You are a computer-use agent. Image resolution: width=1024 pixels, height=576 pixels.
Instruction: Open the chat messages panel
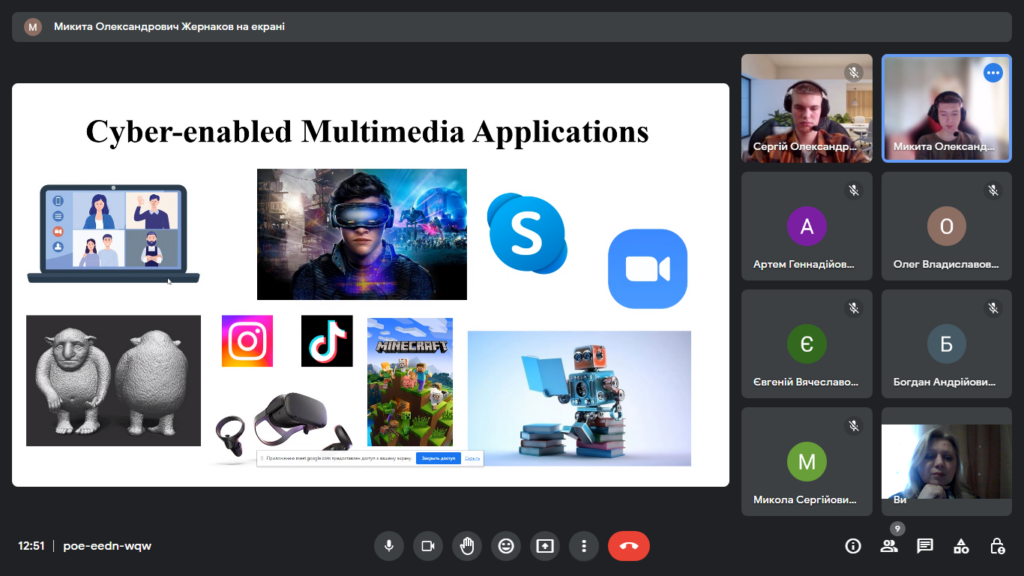(x=925, y=546)
